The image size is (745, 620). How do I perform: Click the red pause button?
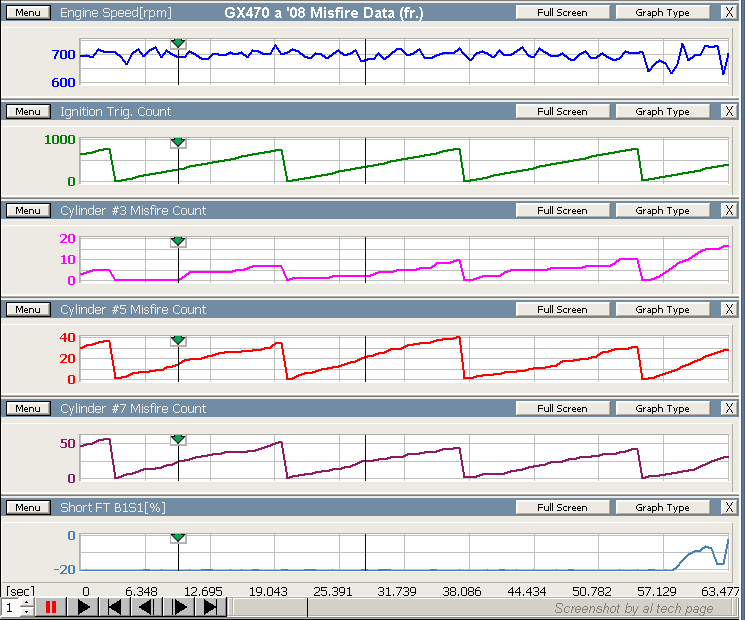50,607
